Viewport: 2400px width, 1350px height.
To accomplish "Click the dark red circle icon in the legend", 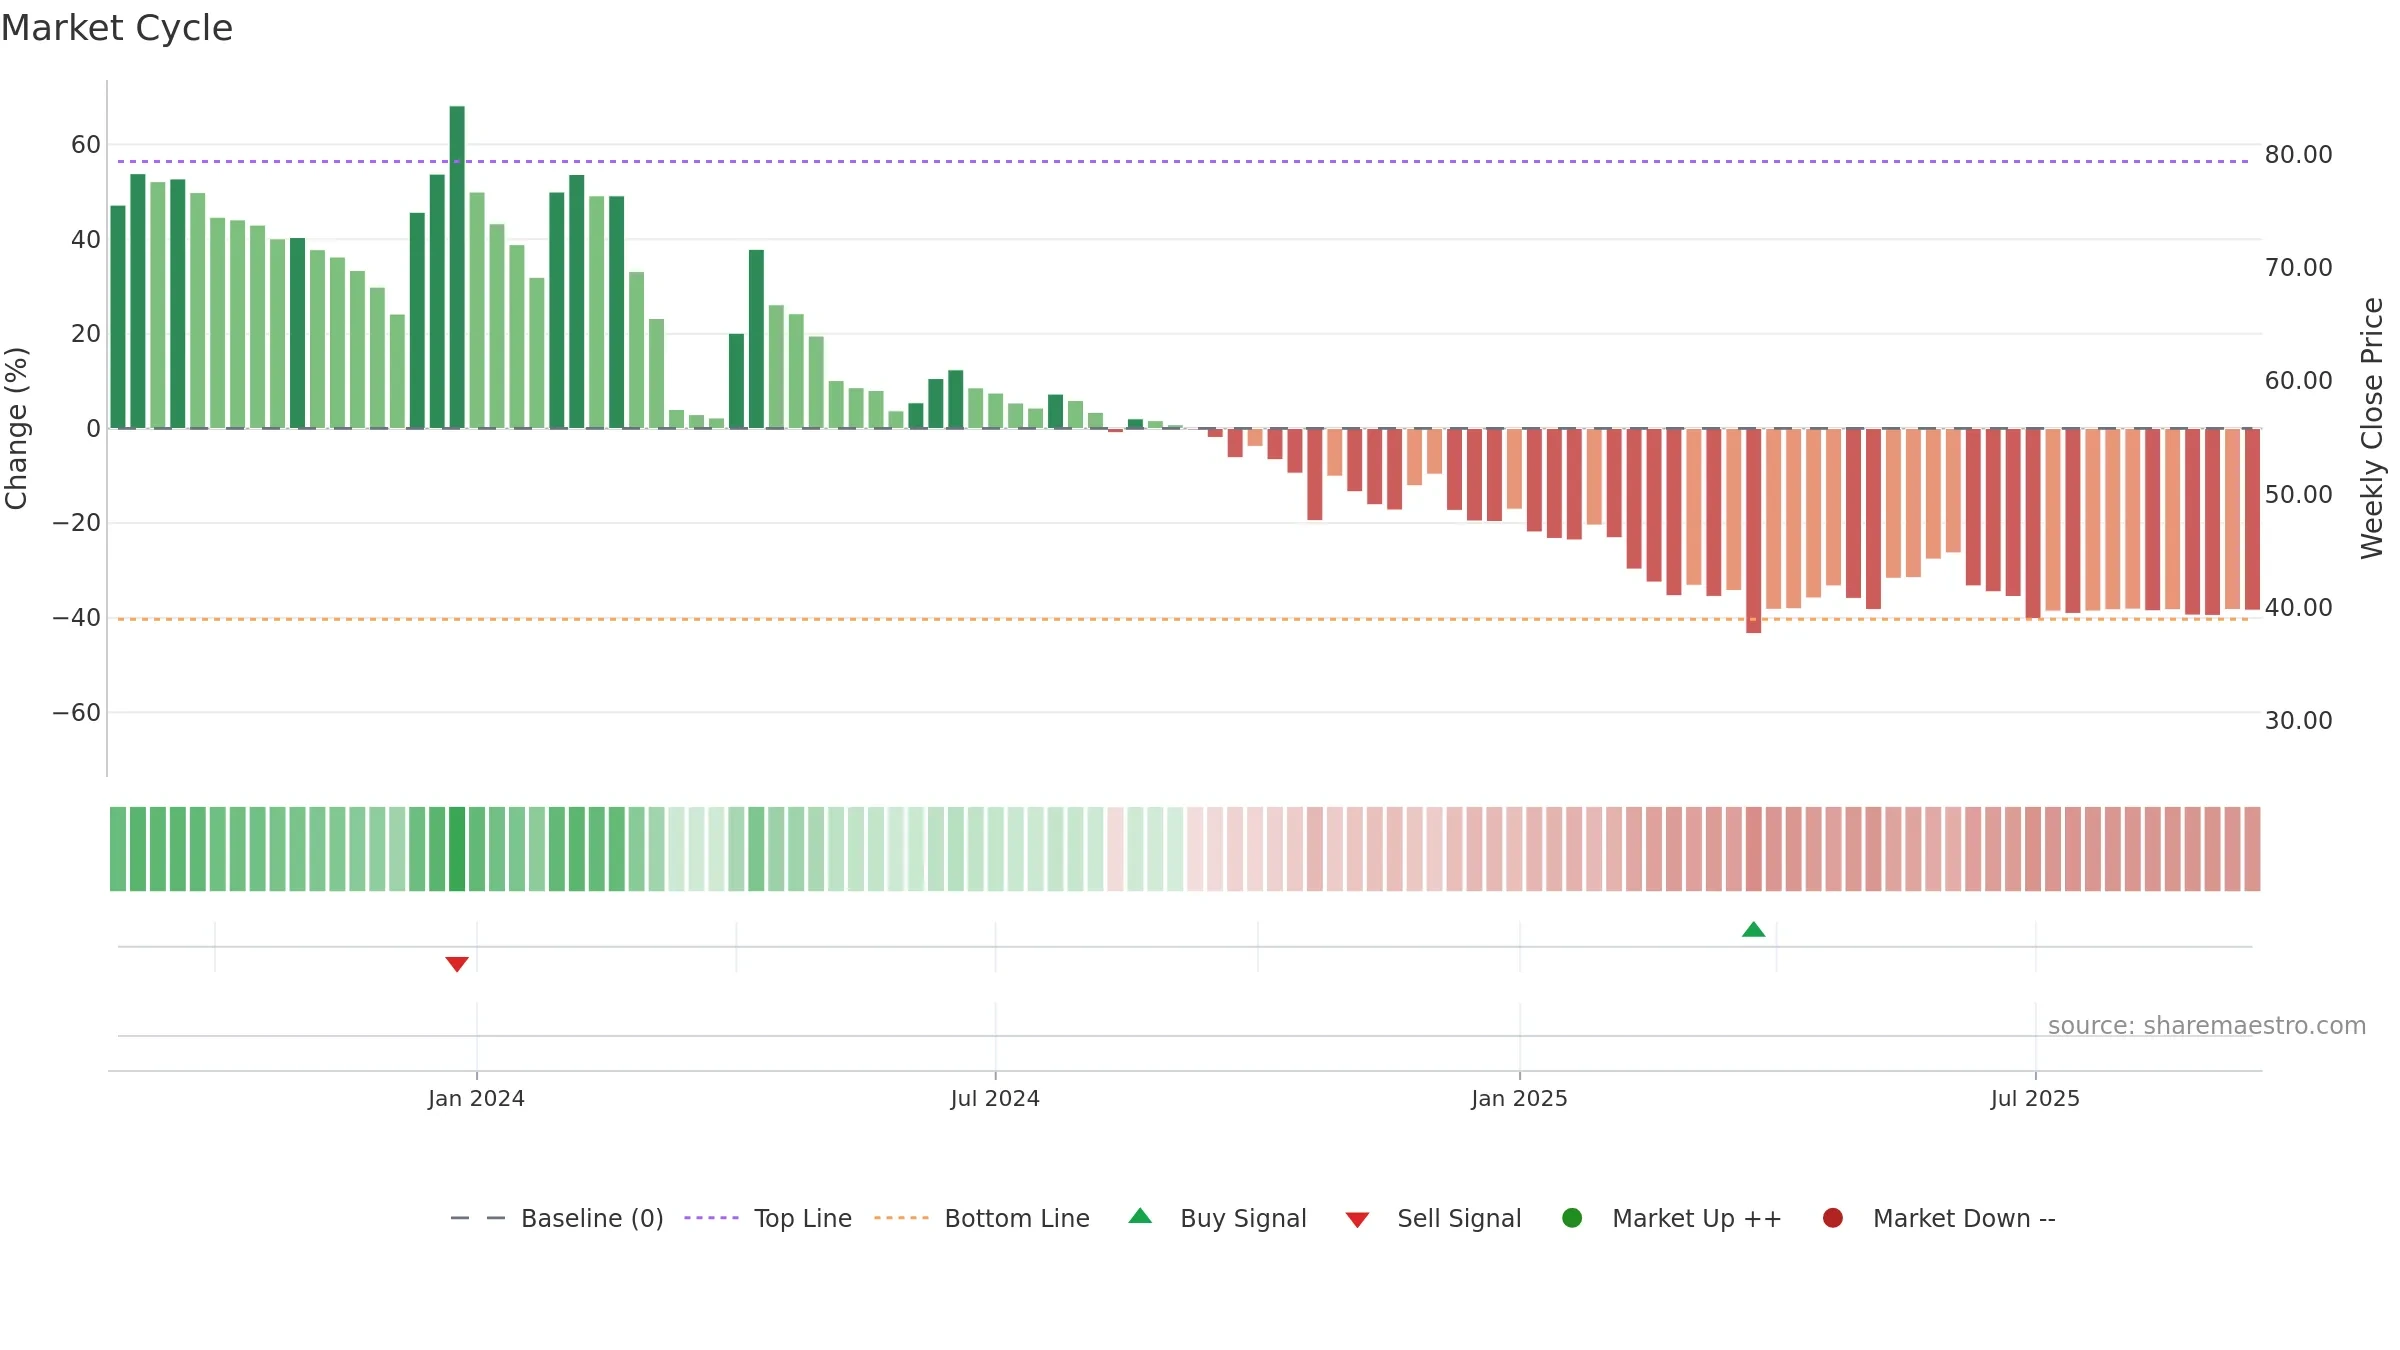I will [1833, 1218].
